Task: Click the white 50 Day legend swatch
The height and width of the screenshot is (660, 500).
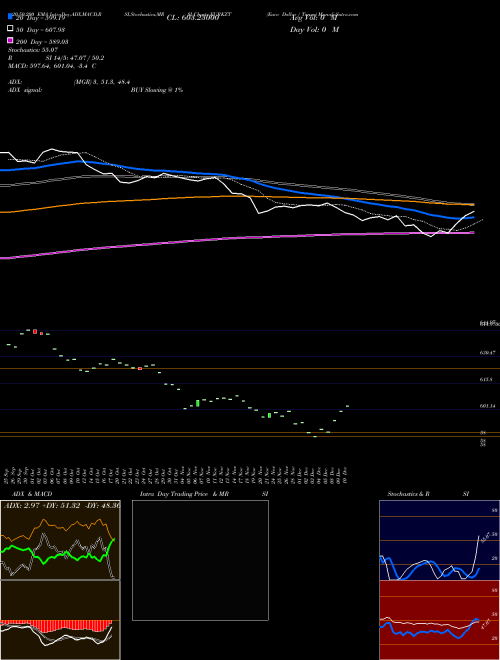Action: coord(10,29)
